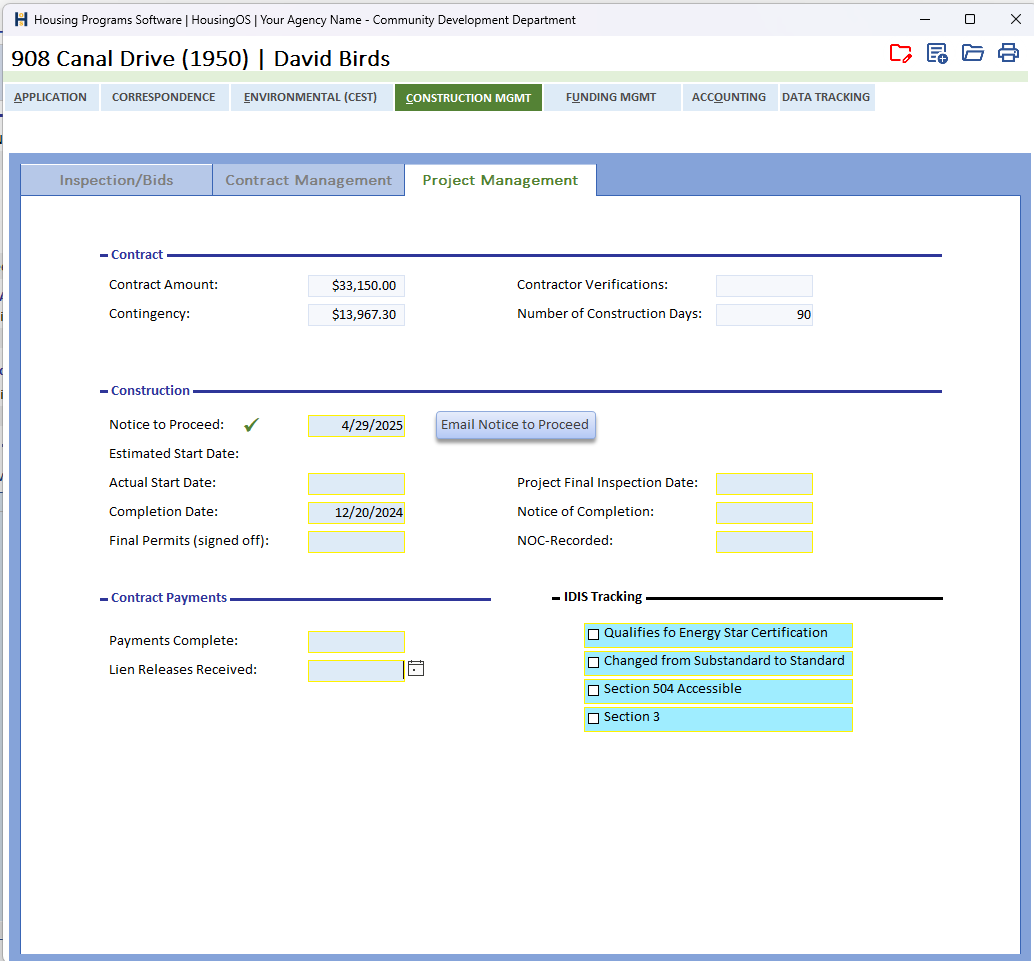
Task: Select Project Management sub-tab
Action: 501,180
